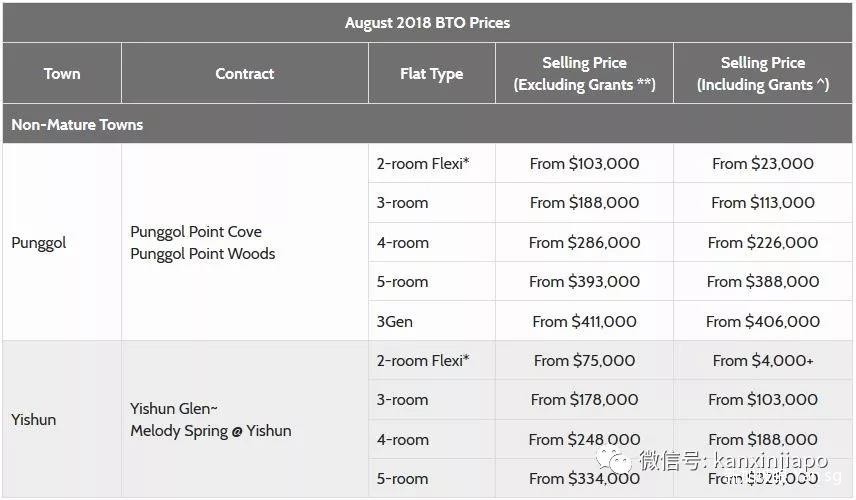
Task: Click "Selling Price (Including Grants)" header
Action: (763, 73)
